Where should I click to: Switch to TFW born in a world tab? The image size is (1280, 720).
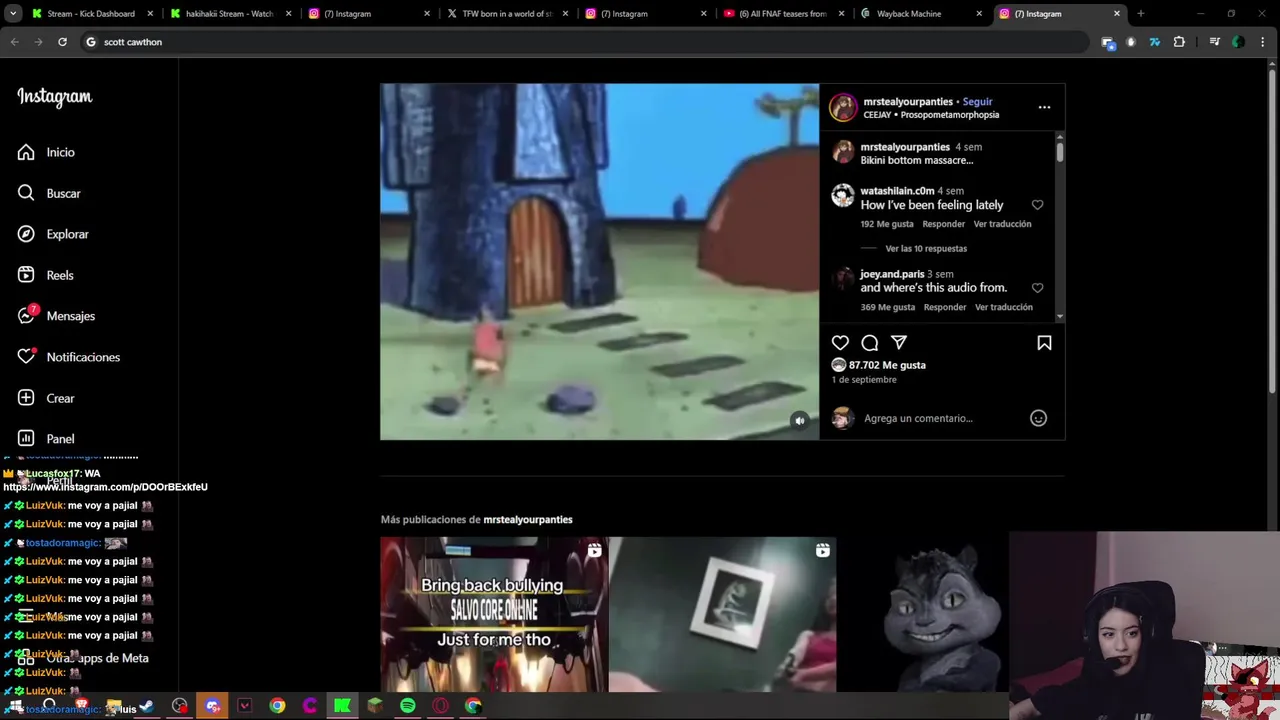tap(505, 14)
